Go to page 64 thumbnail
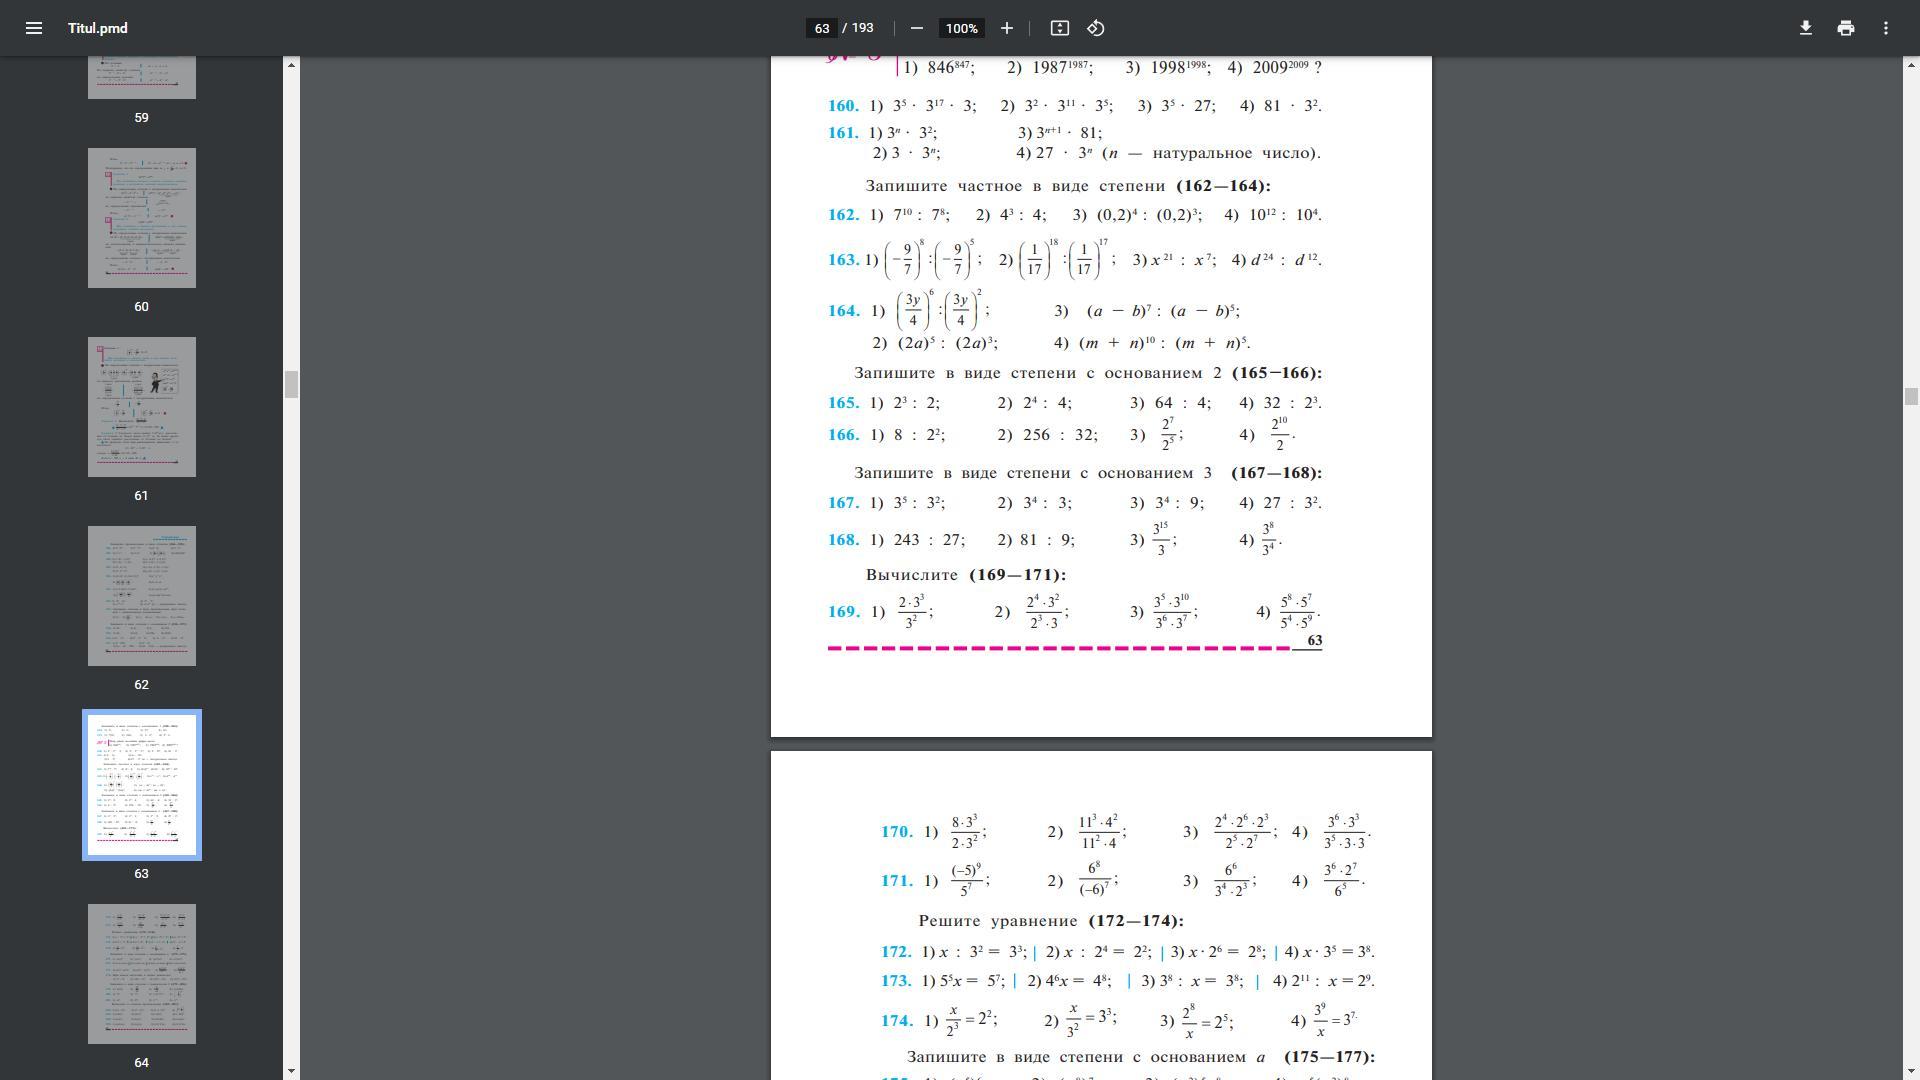The height and width of the screenshot is (1080, 1920). 141,974
